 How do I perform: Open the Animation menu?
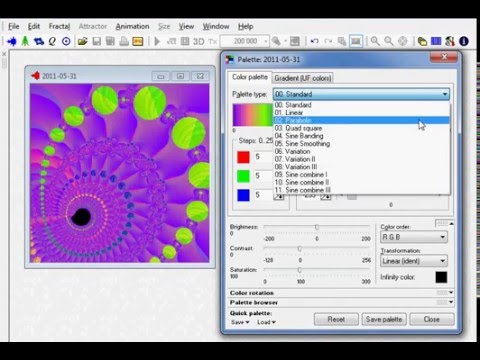coord(132,26)
